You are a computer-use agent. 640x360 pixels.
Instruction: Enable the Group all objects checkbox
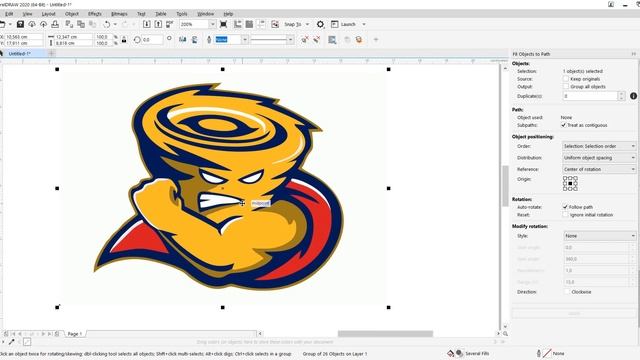[x=566, y=87]
